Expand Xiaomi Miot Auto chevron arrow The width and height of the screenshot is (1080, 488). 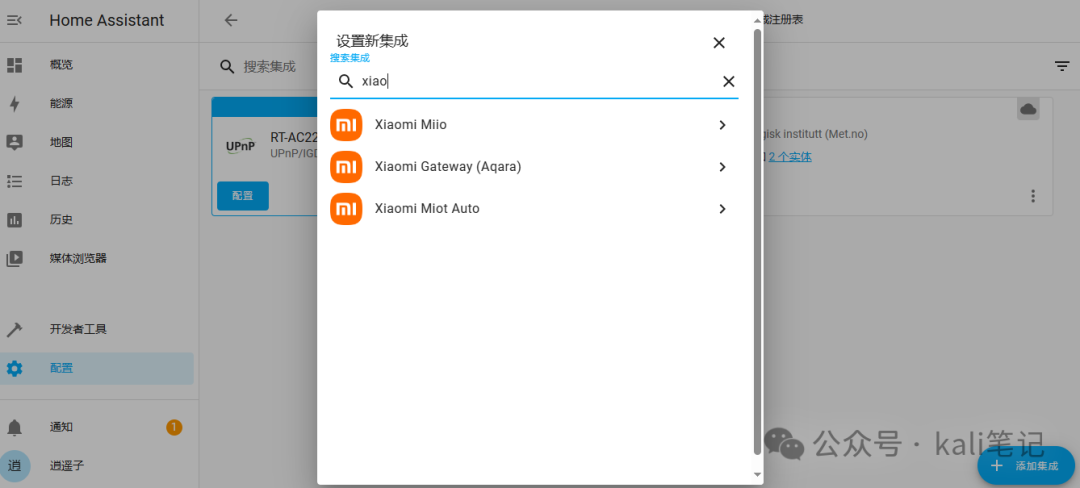coord(722,209)
